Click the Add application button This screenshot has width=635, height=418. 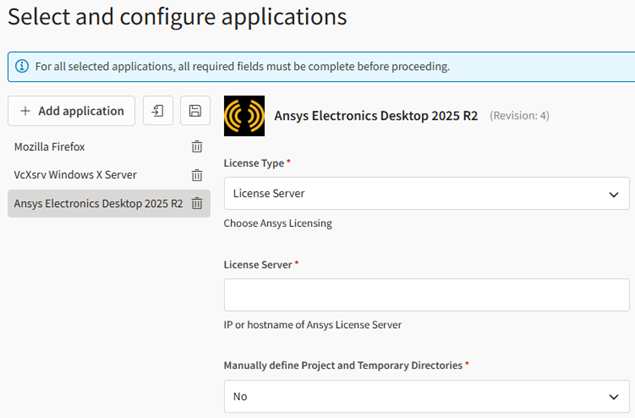coord(71,111)
